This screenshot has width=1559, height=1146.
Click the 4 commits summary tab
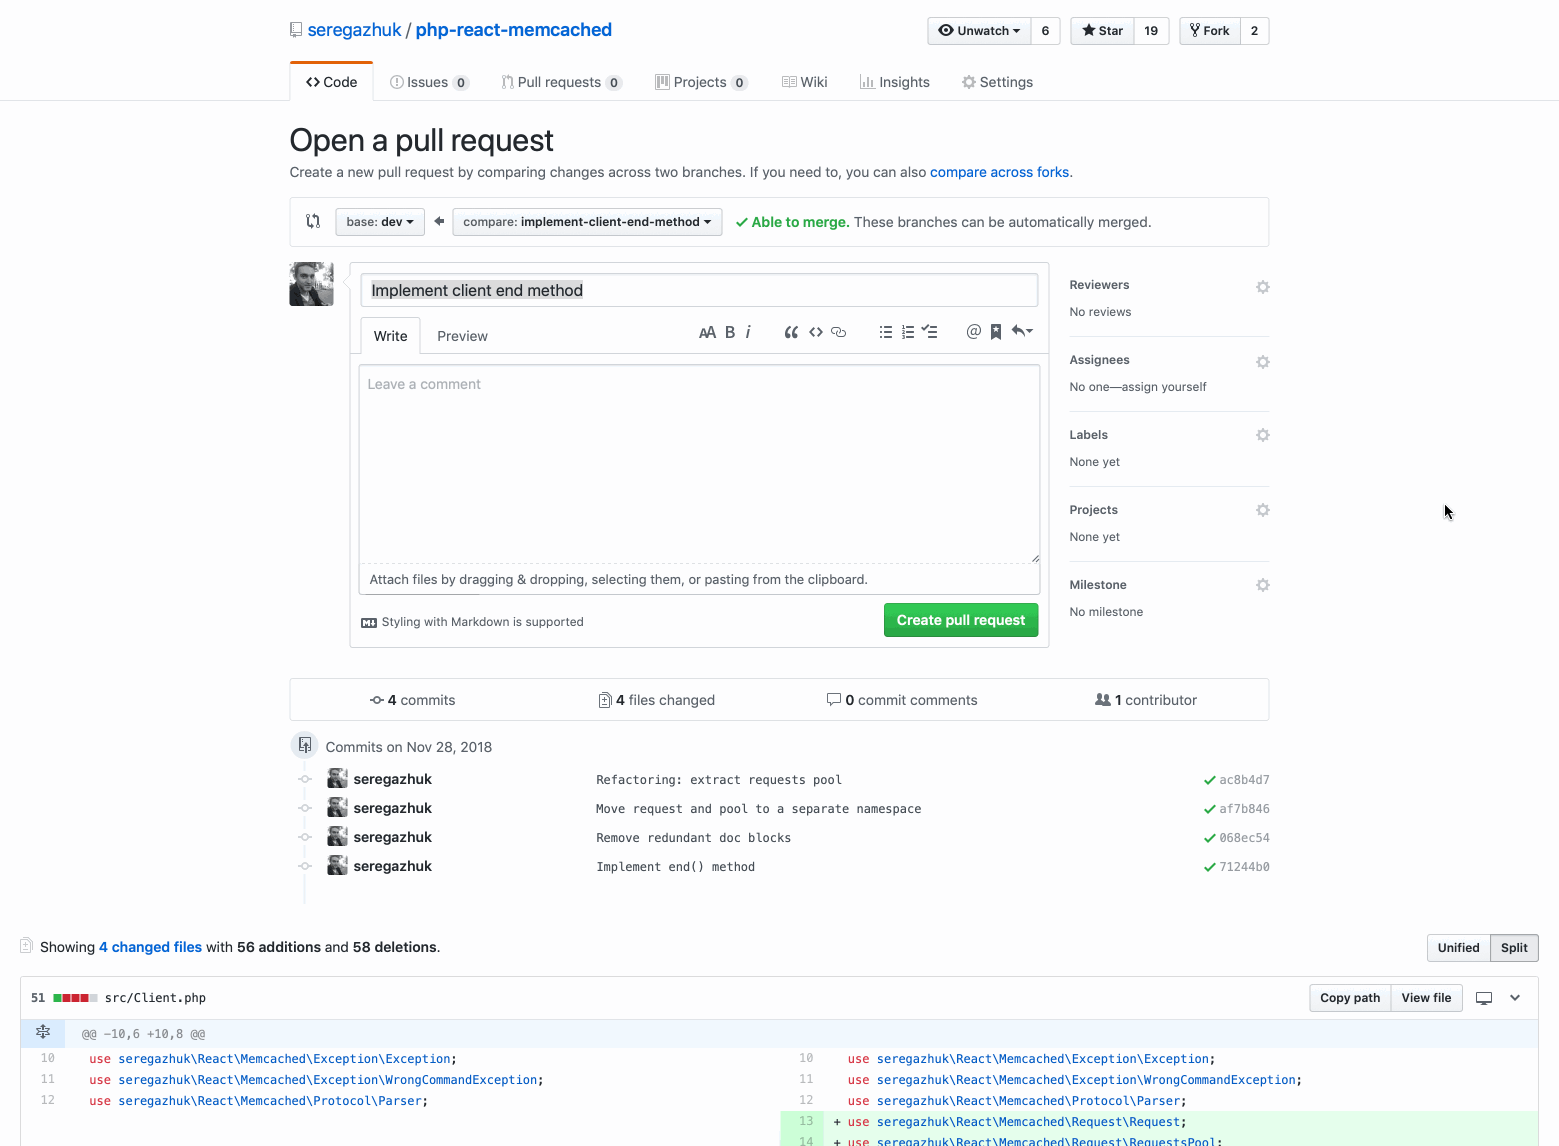click(412, 700)
